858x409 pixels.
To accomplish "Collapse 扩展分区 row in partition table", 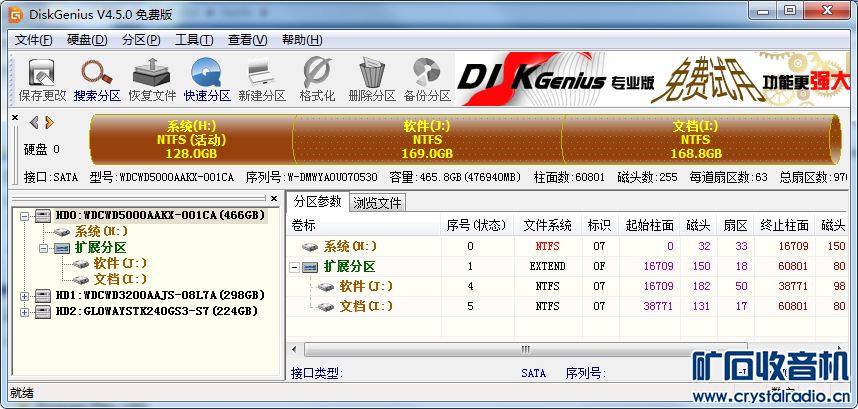I will (295, 267).
